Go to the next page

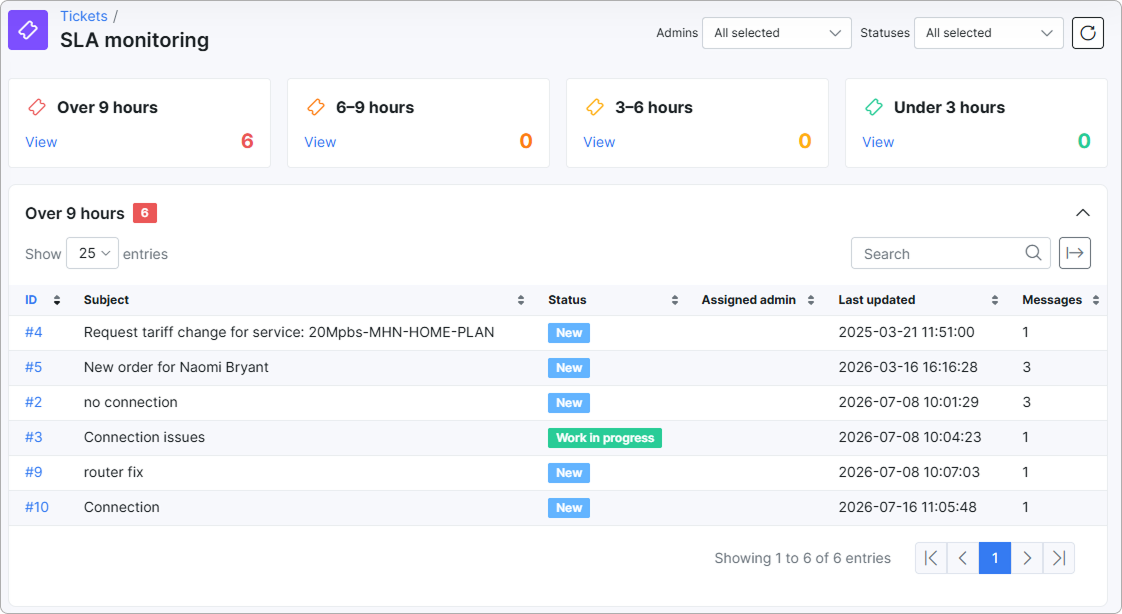tap(1027, 558)
